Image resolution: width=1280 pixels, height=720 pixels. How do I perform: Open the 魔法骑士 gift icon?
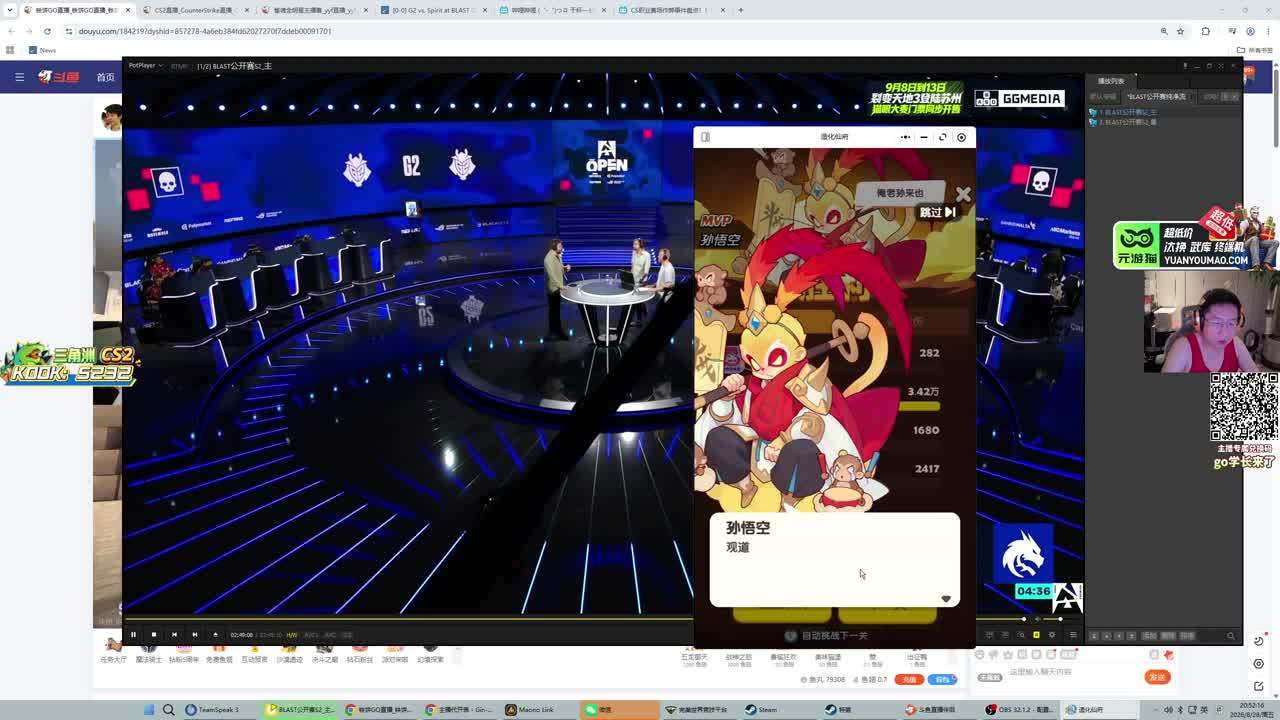148,653
